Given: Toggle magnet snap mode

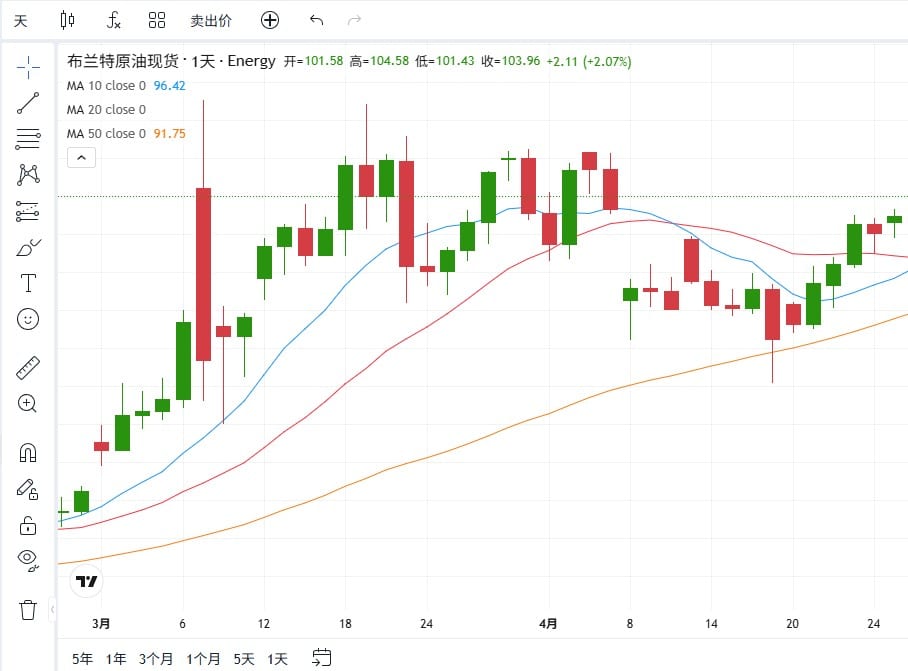Looking at the screenshot, I should click(28, 452).
